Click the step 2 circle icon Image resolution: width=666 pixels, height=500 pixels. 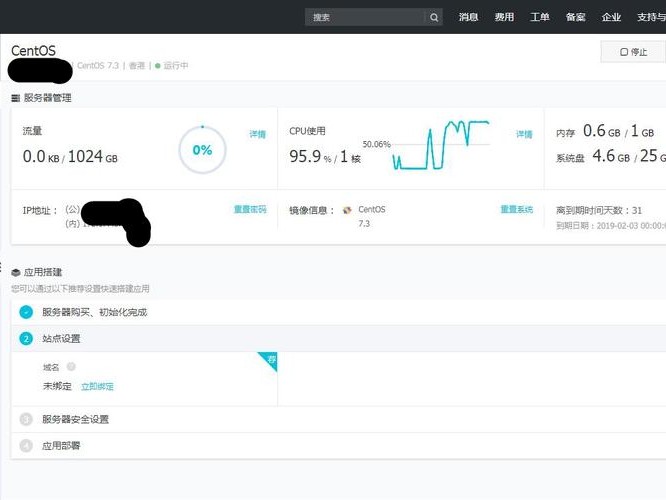[26, 339]
